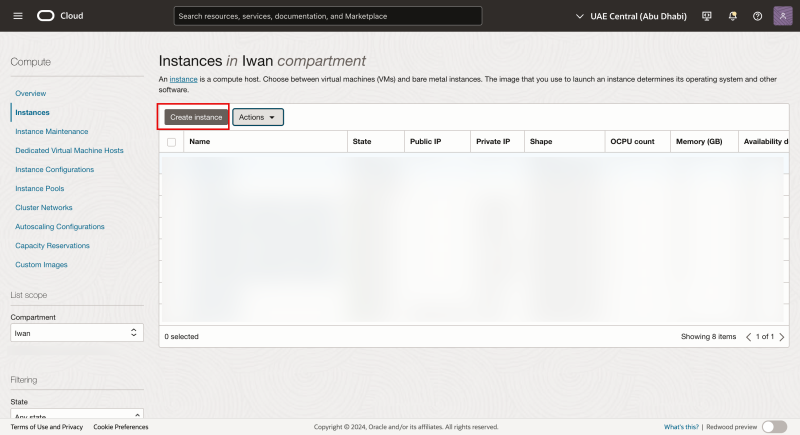800x435 pixels.
Task: Click the search resources input field
Action: [327, 16]
